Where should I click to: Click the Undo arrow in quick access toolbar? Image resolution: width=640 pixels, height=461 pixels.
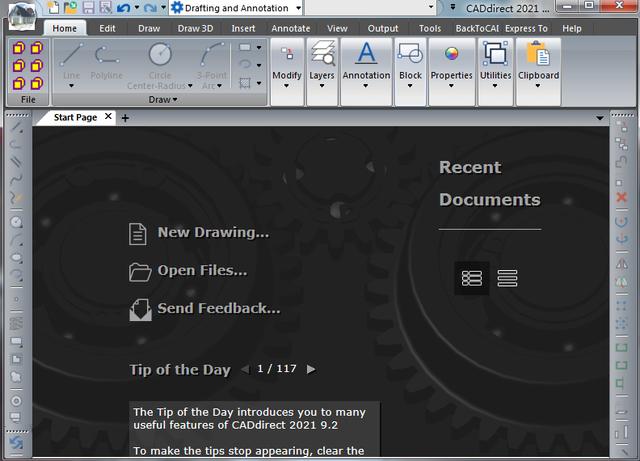tap(122, 8)
